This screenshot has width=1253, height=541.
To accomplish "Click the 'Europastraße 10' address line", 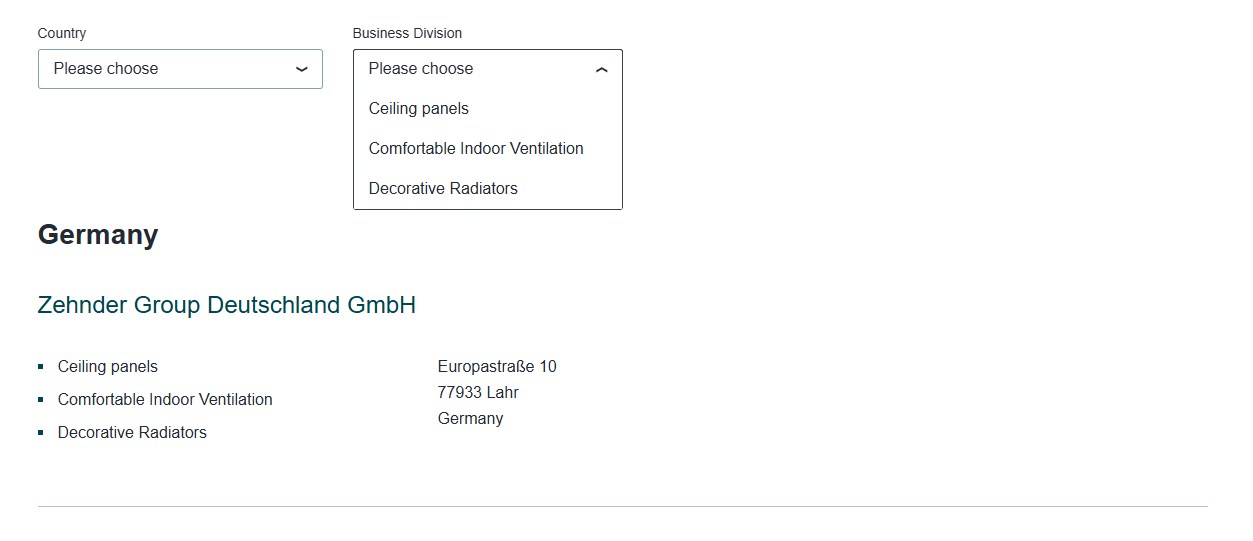I will click(497, 367).
